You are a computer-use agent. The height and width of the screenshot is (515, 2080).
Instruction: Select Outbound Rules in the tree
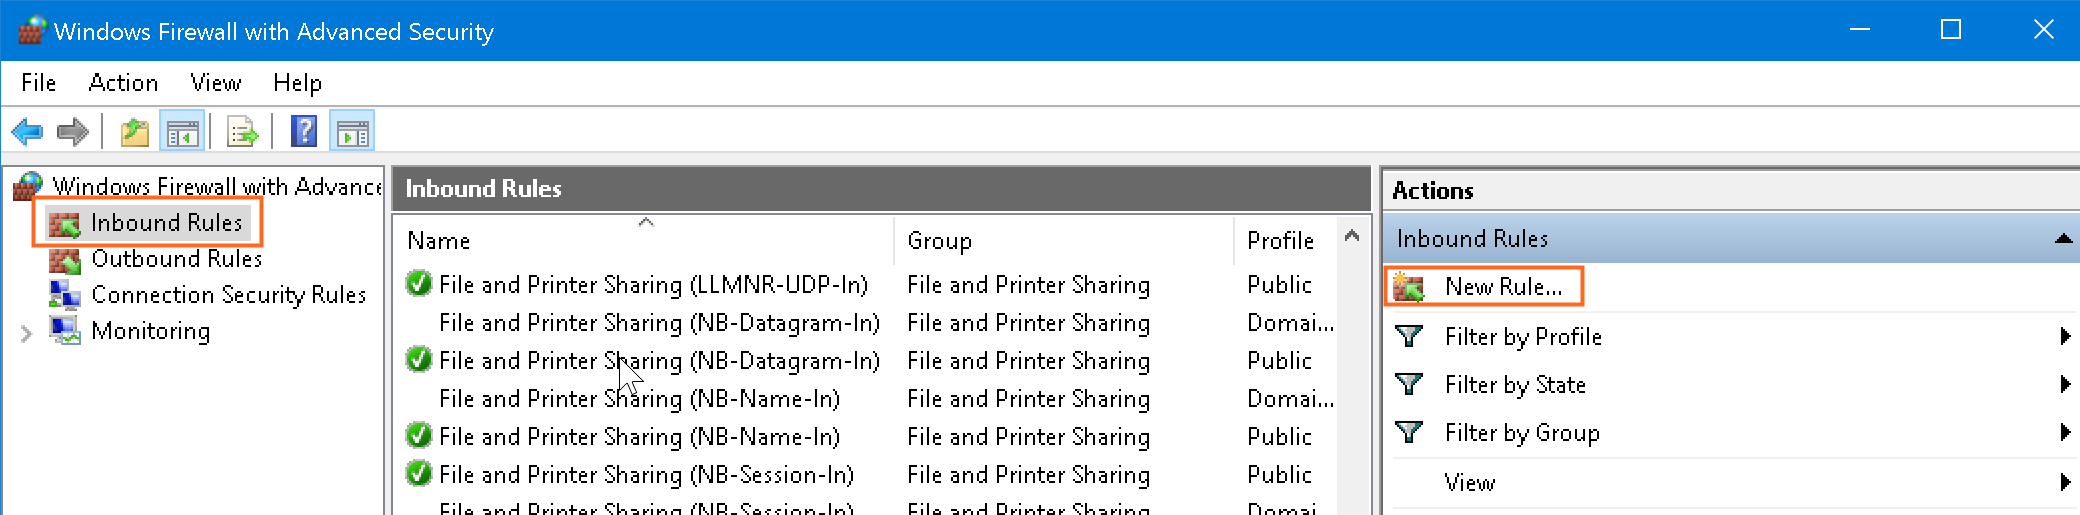(x=176, y=259)
